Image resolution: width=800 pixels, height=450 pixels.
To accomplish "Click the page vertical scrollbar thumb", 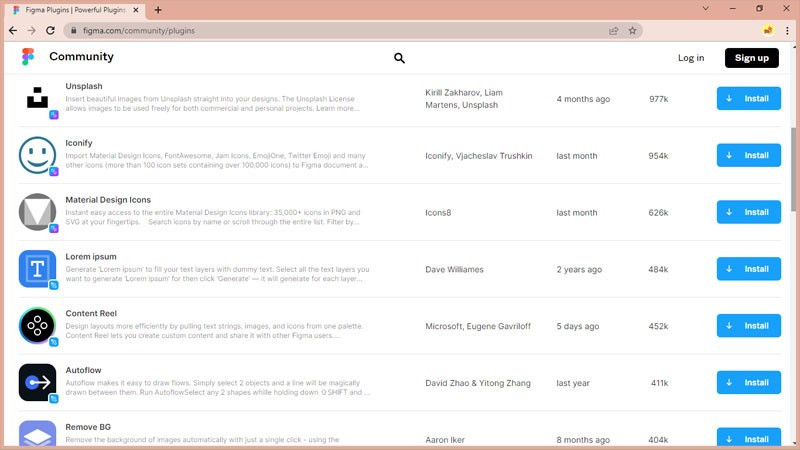I will (x=793, y=168).
